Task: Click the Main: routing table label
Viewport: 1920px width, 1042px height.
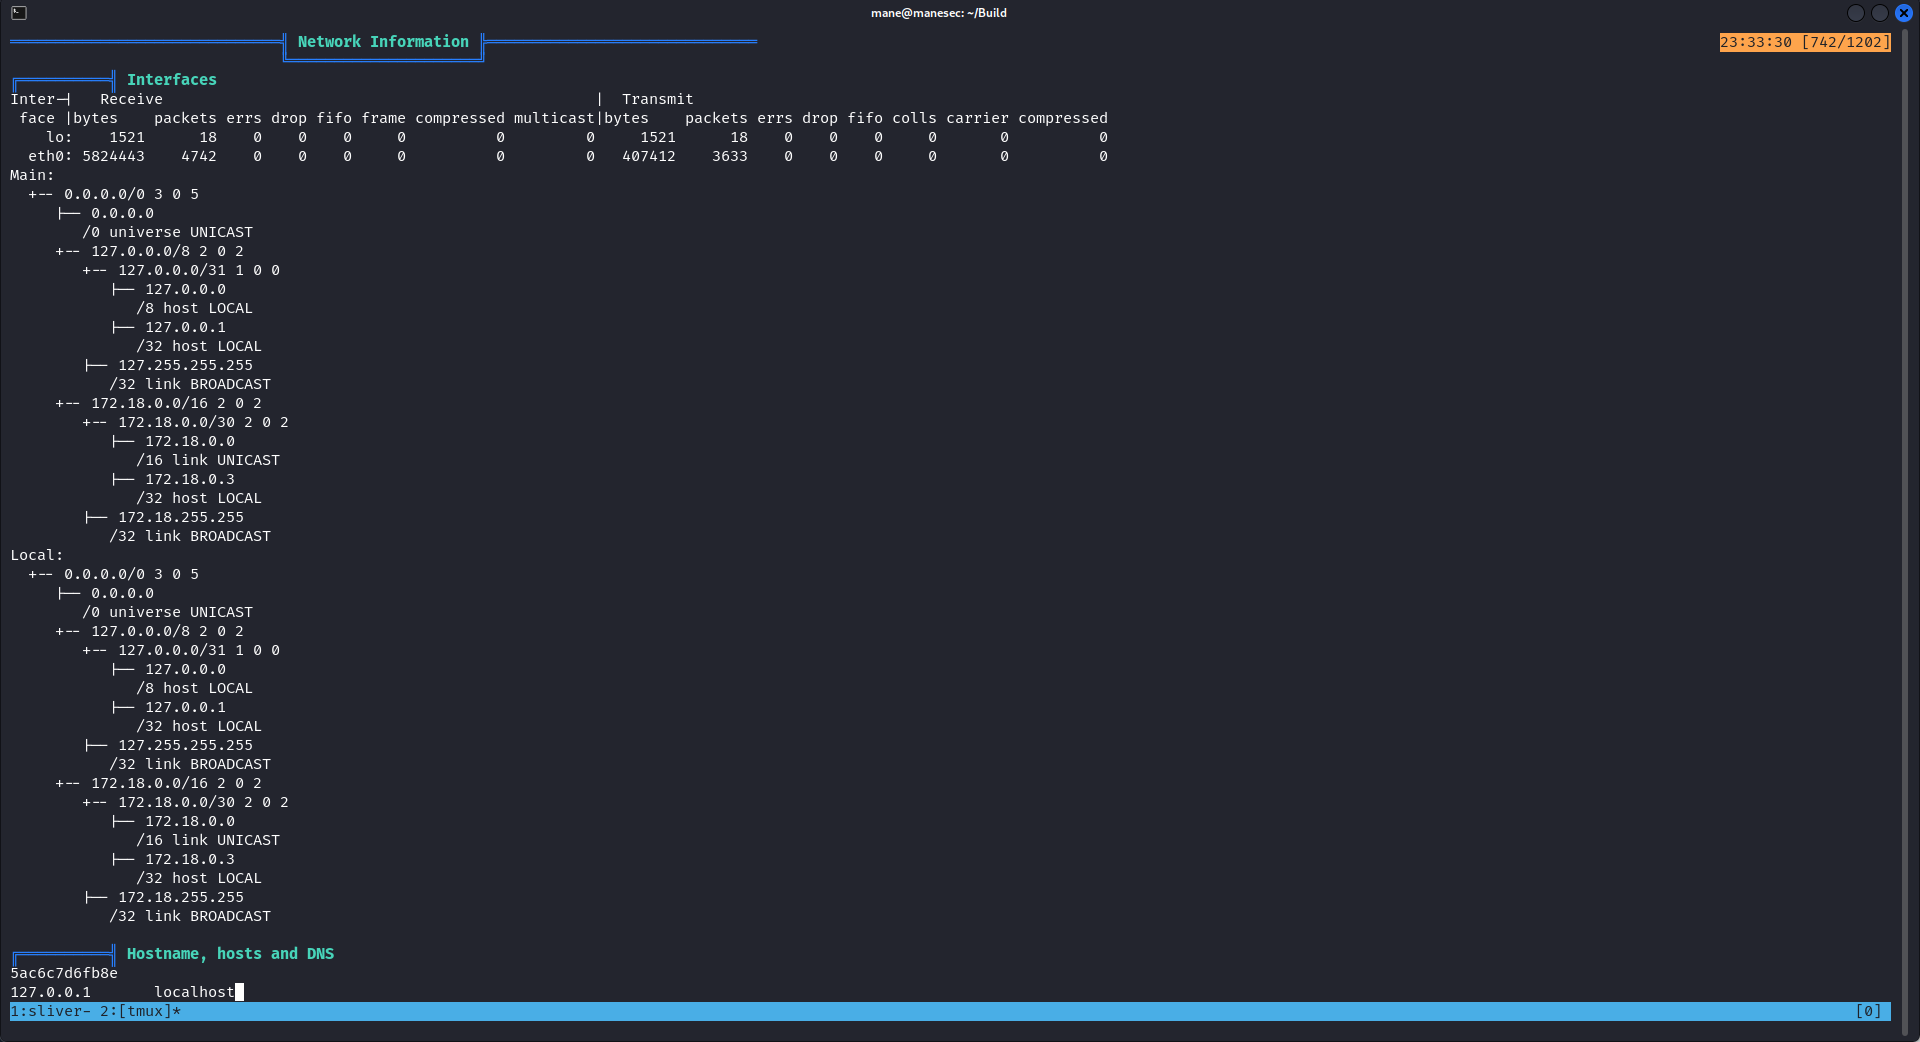Action: [x=30, y=175]
